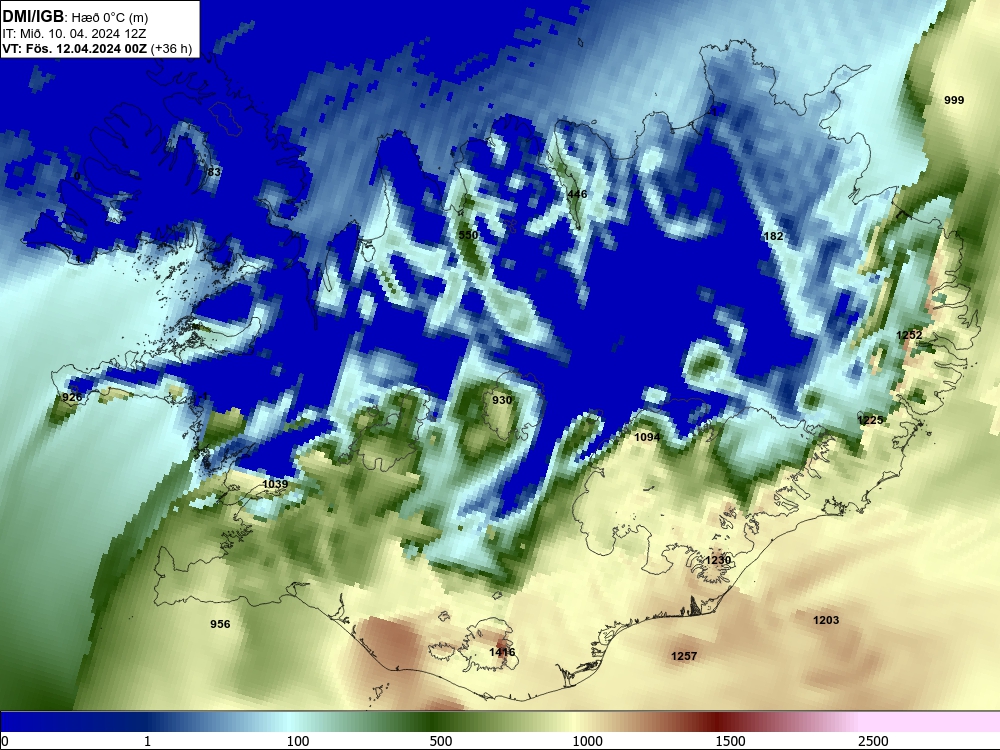Click the 1416 value label

pos(502,652)
